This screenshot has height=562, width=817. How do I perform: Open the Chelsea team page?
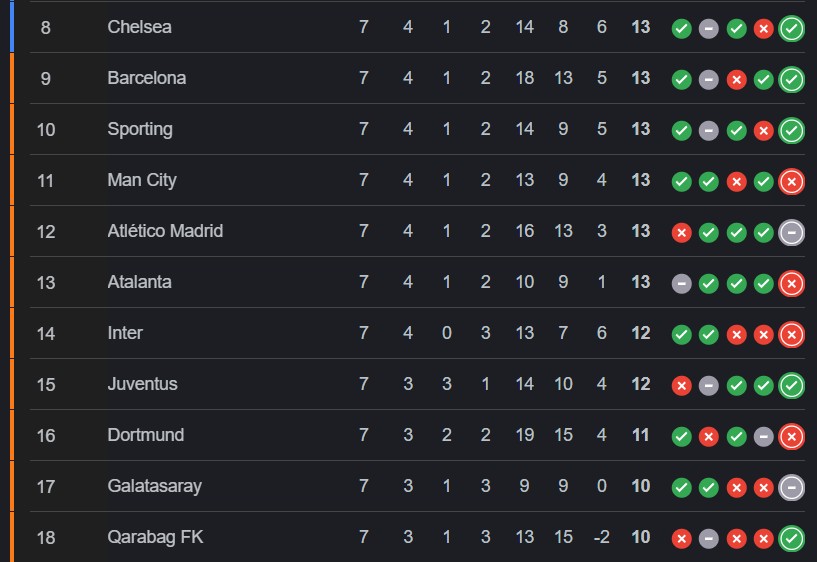(x=139, y=27)
